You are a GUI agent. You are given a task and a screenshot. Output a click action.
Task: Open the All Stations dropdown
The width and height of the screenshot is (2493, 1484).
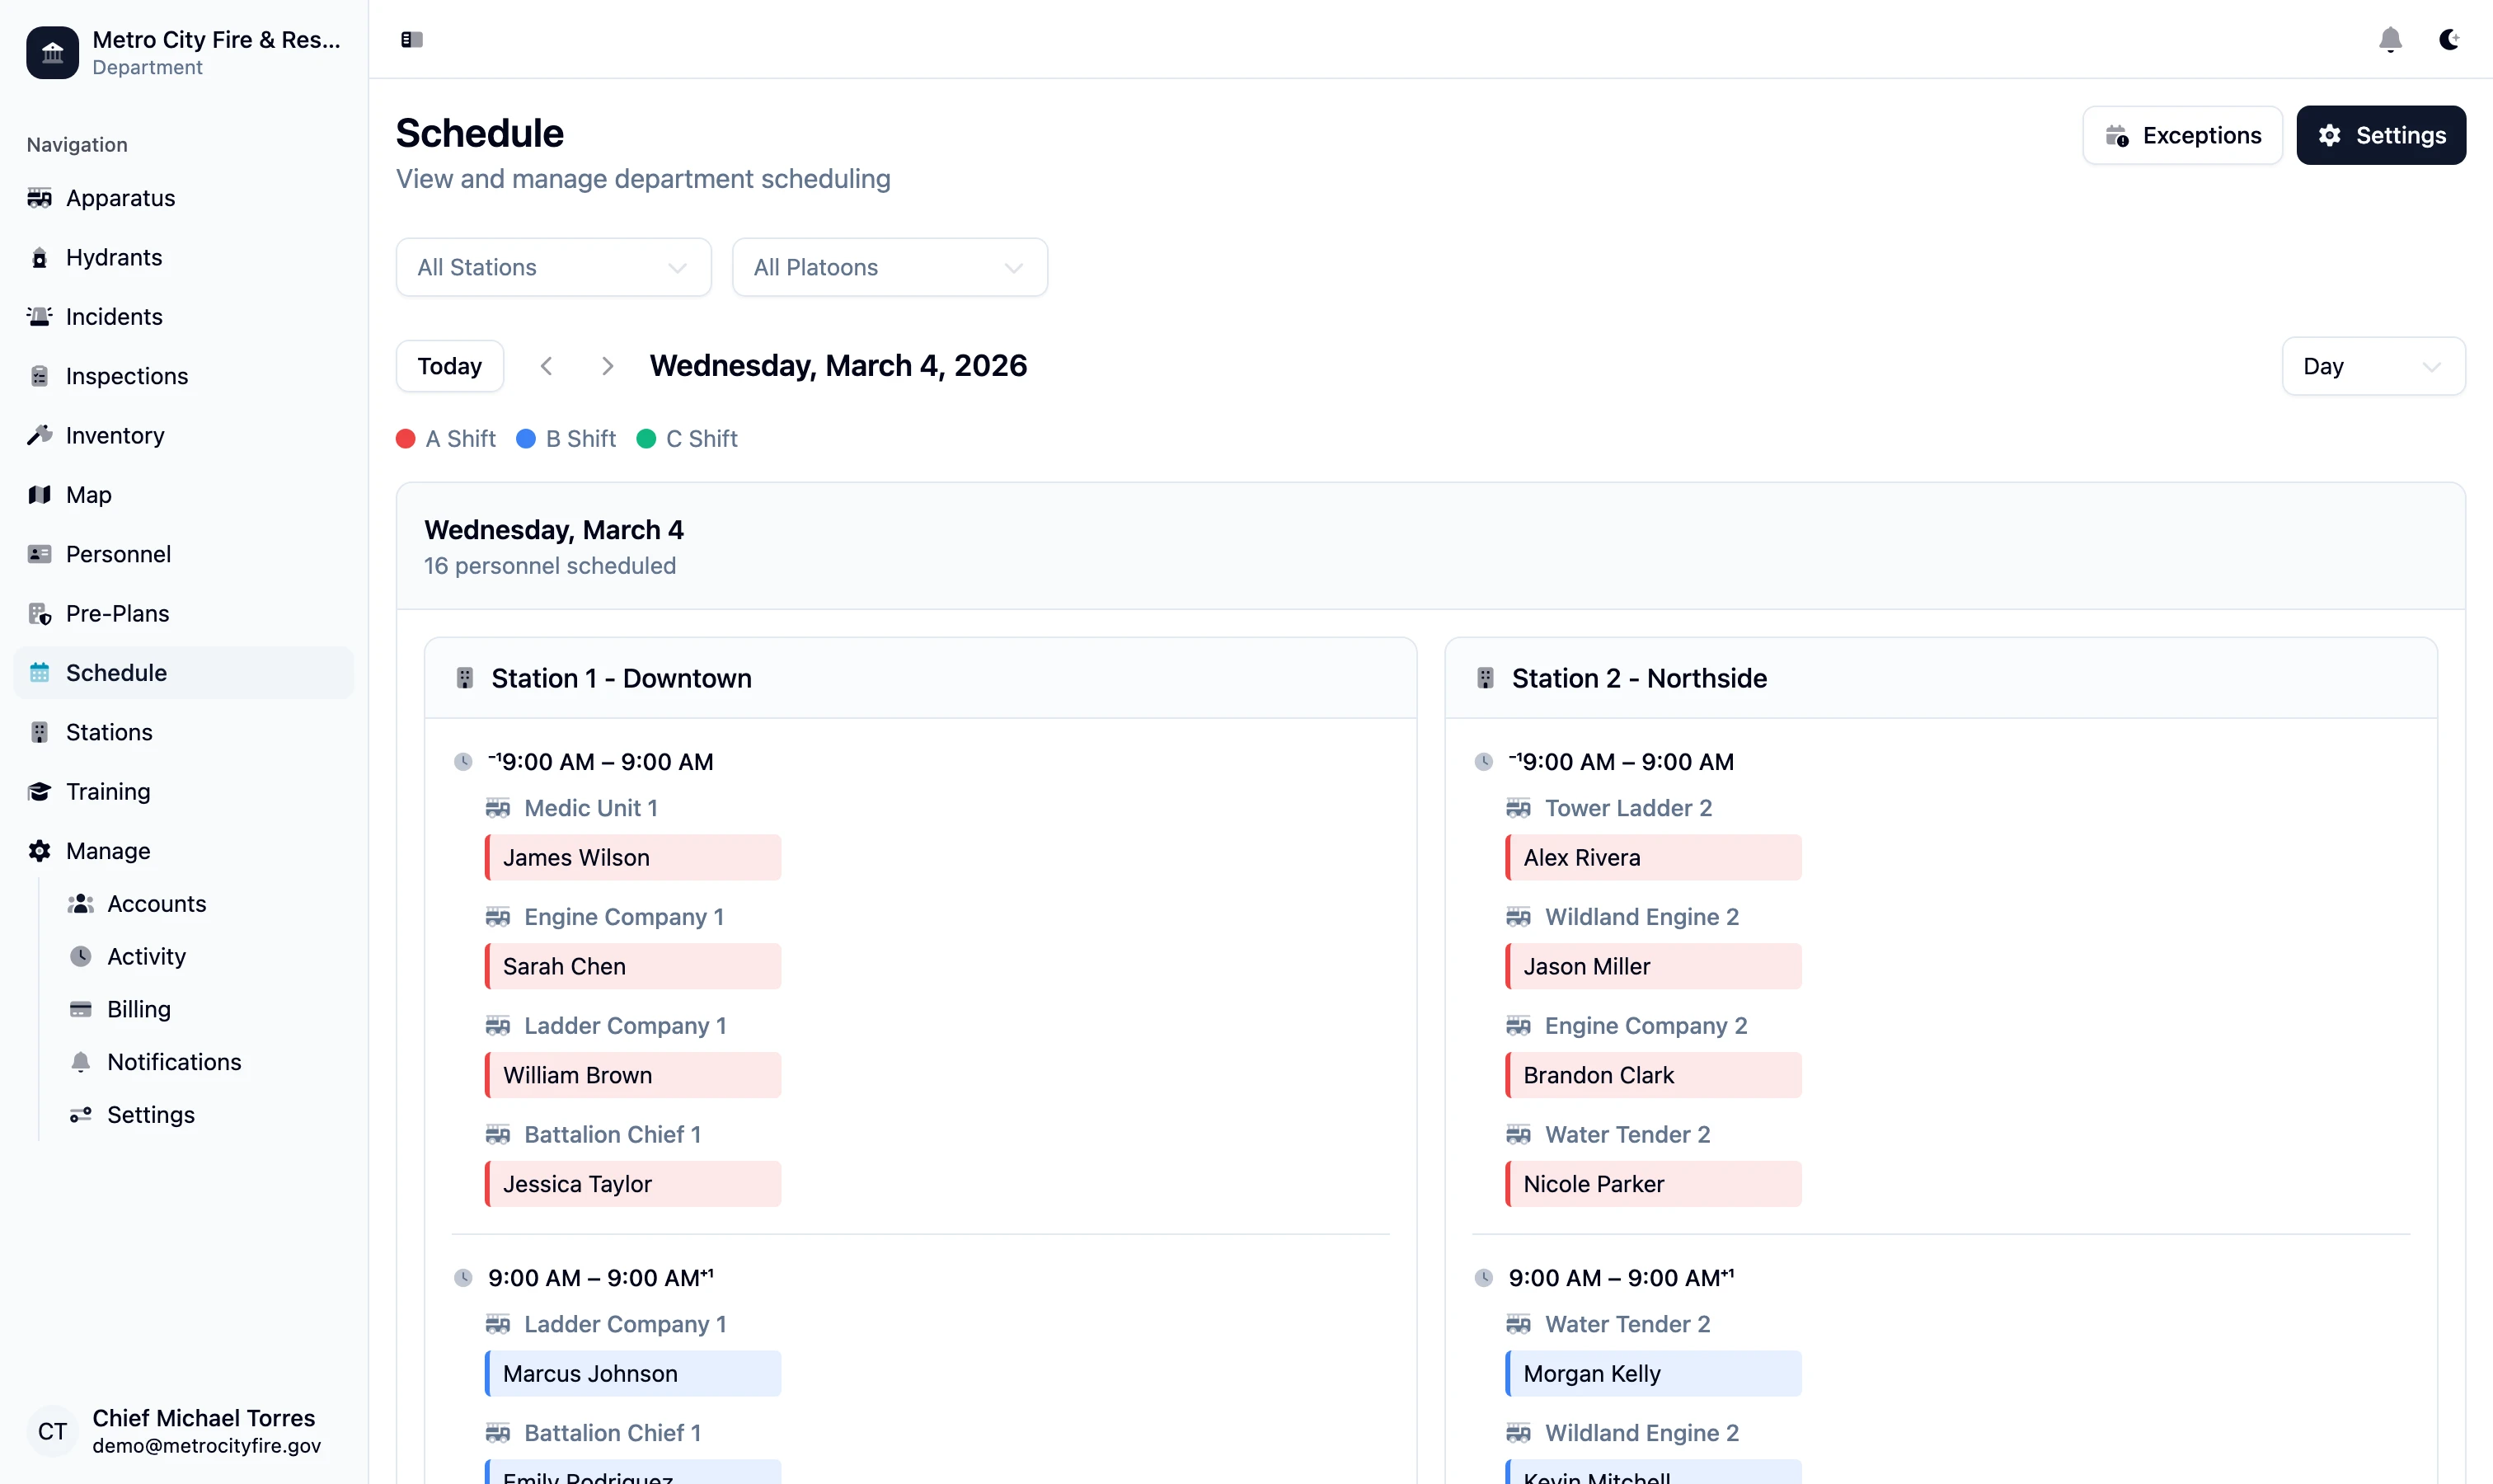click(x=553, y=267)
